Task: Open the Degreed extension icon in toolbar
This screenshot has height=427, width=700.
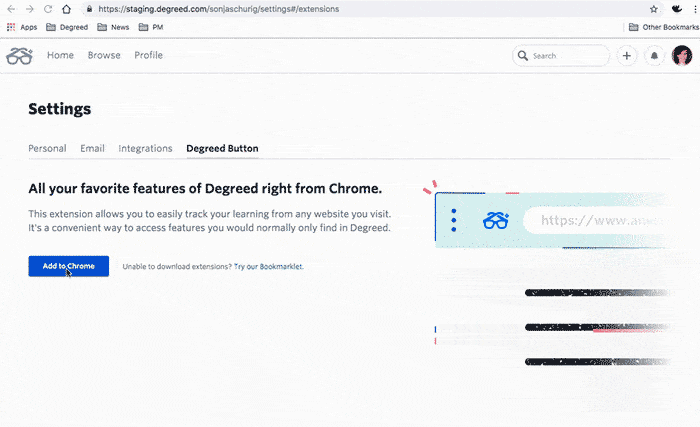Action: [677, 8]
